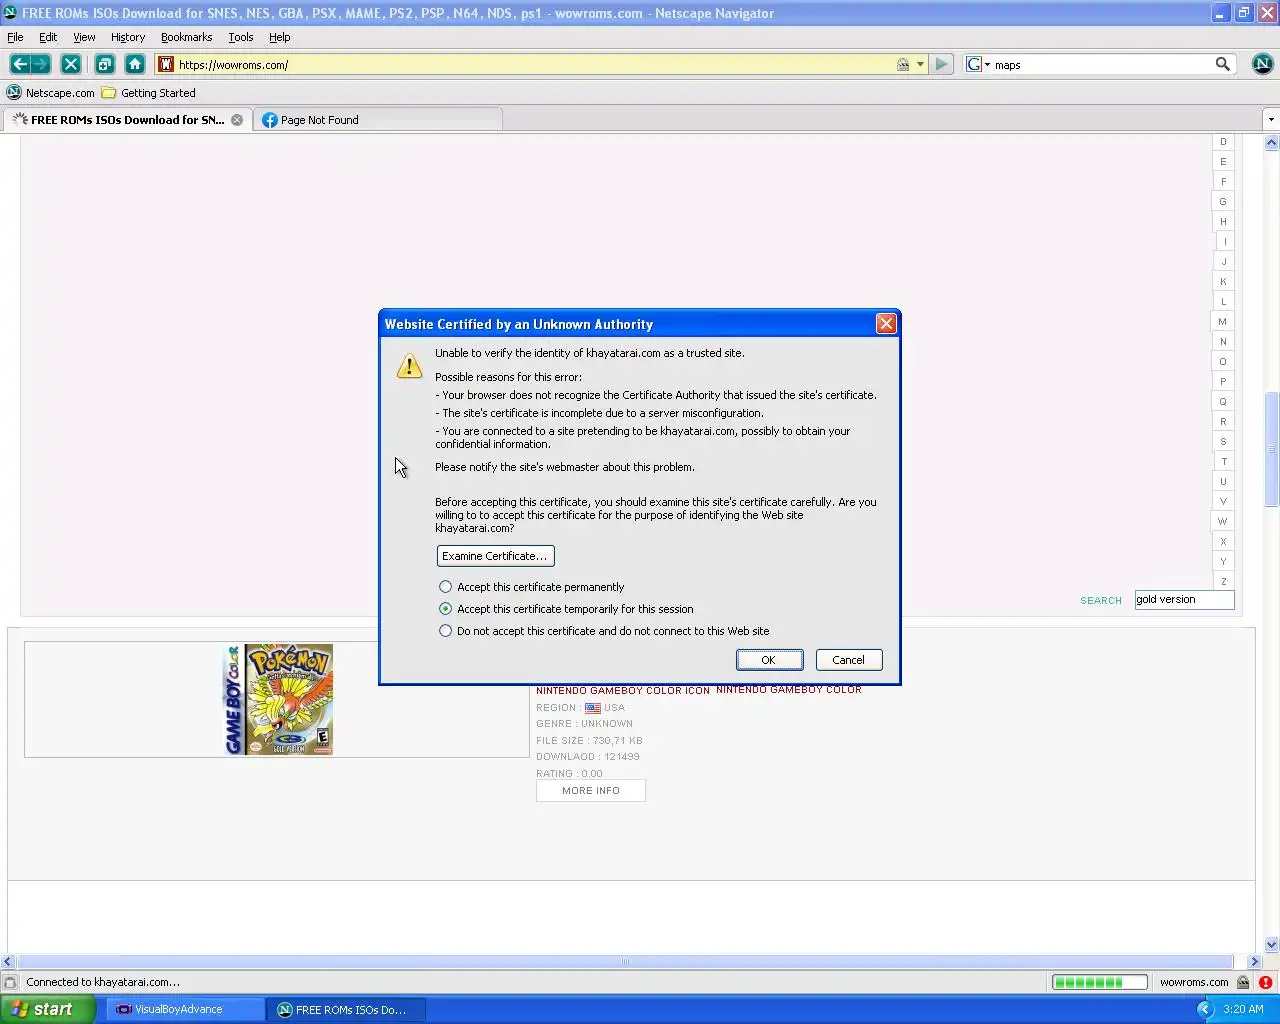Click the status bar padlock icon
The height and width of the screenshot is (1024, 1280).
click(x=1243, y=982)
